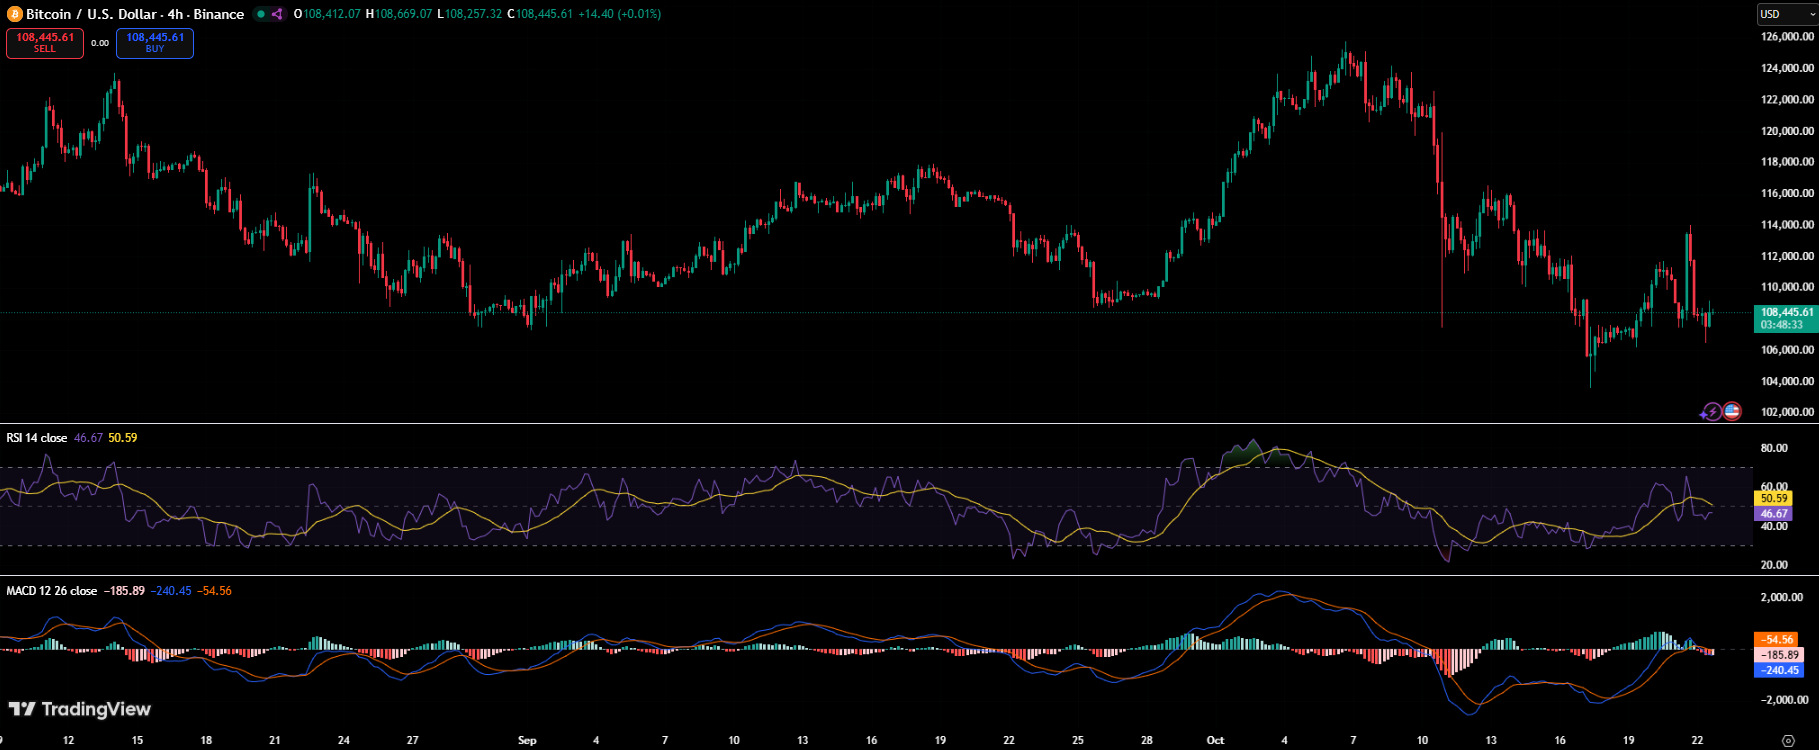Screen dimensions: 1819x750
Task: Click the green market status dot
Action: click(261, 14)
